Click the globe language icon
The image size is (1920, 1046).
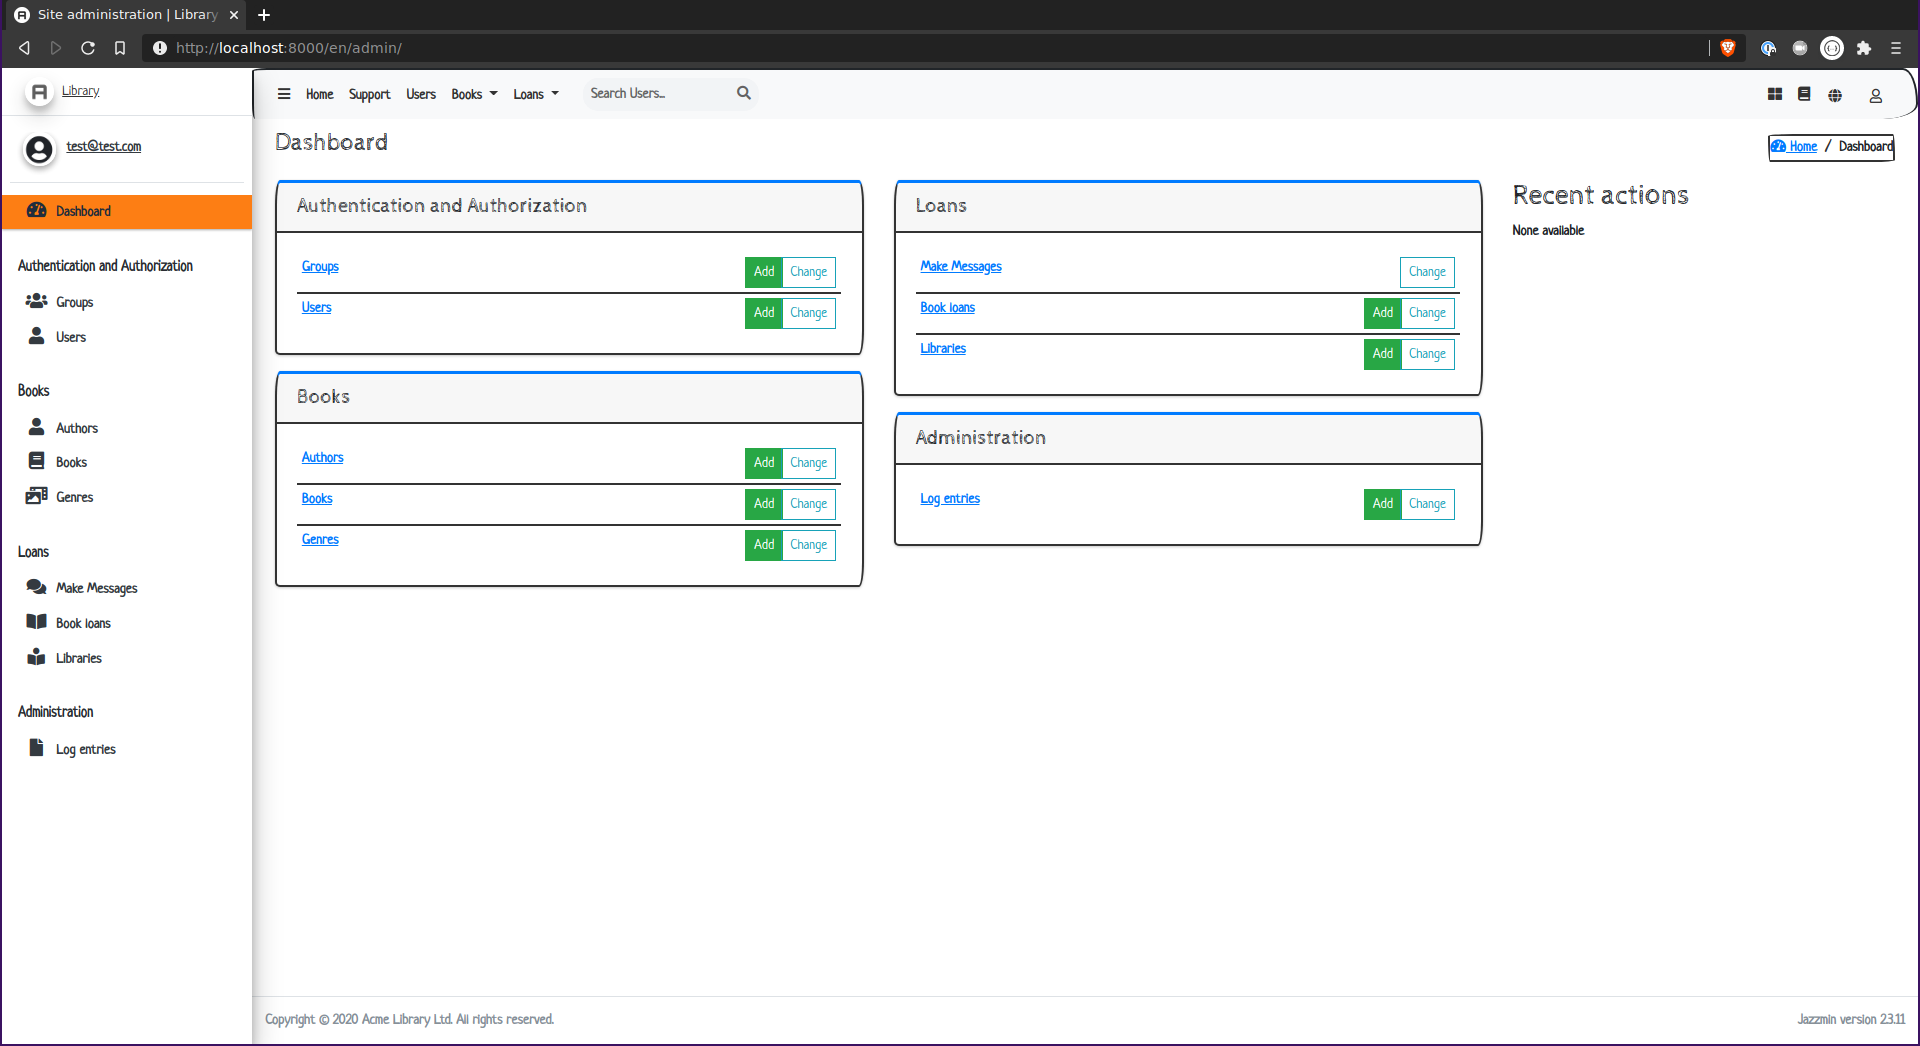point(1835,95)
